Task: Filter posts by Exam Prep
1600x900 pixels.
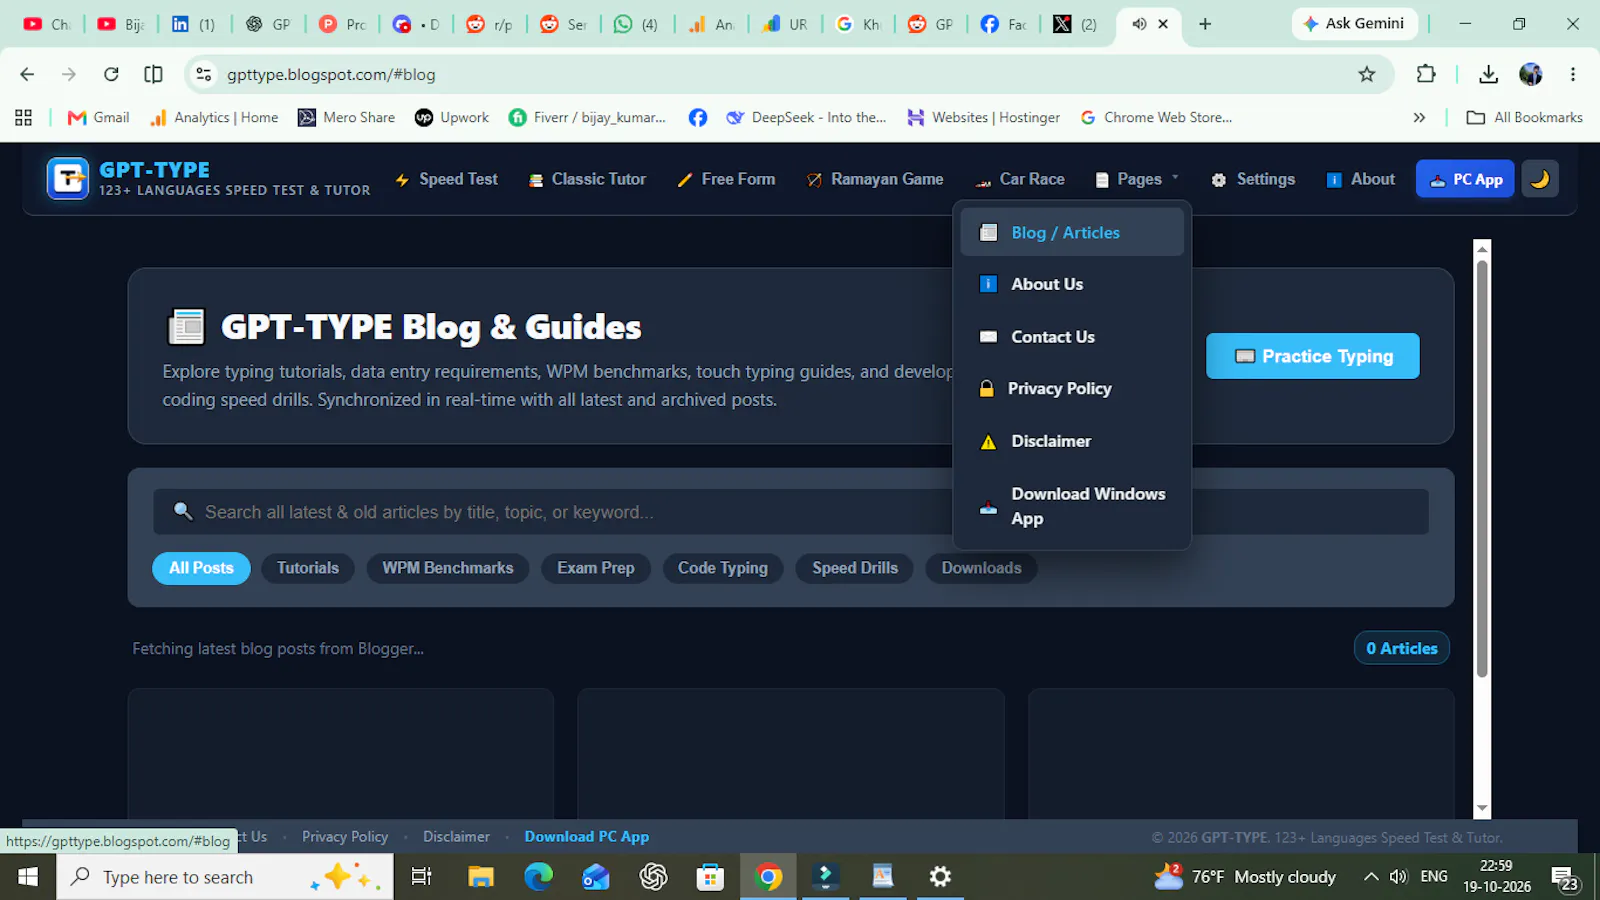Action: tap(596, 568)
